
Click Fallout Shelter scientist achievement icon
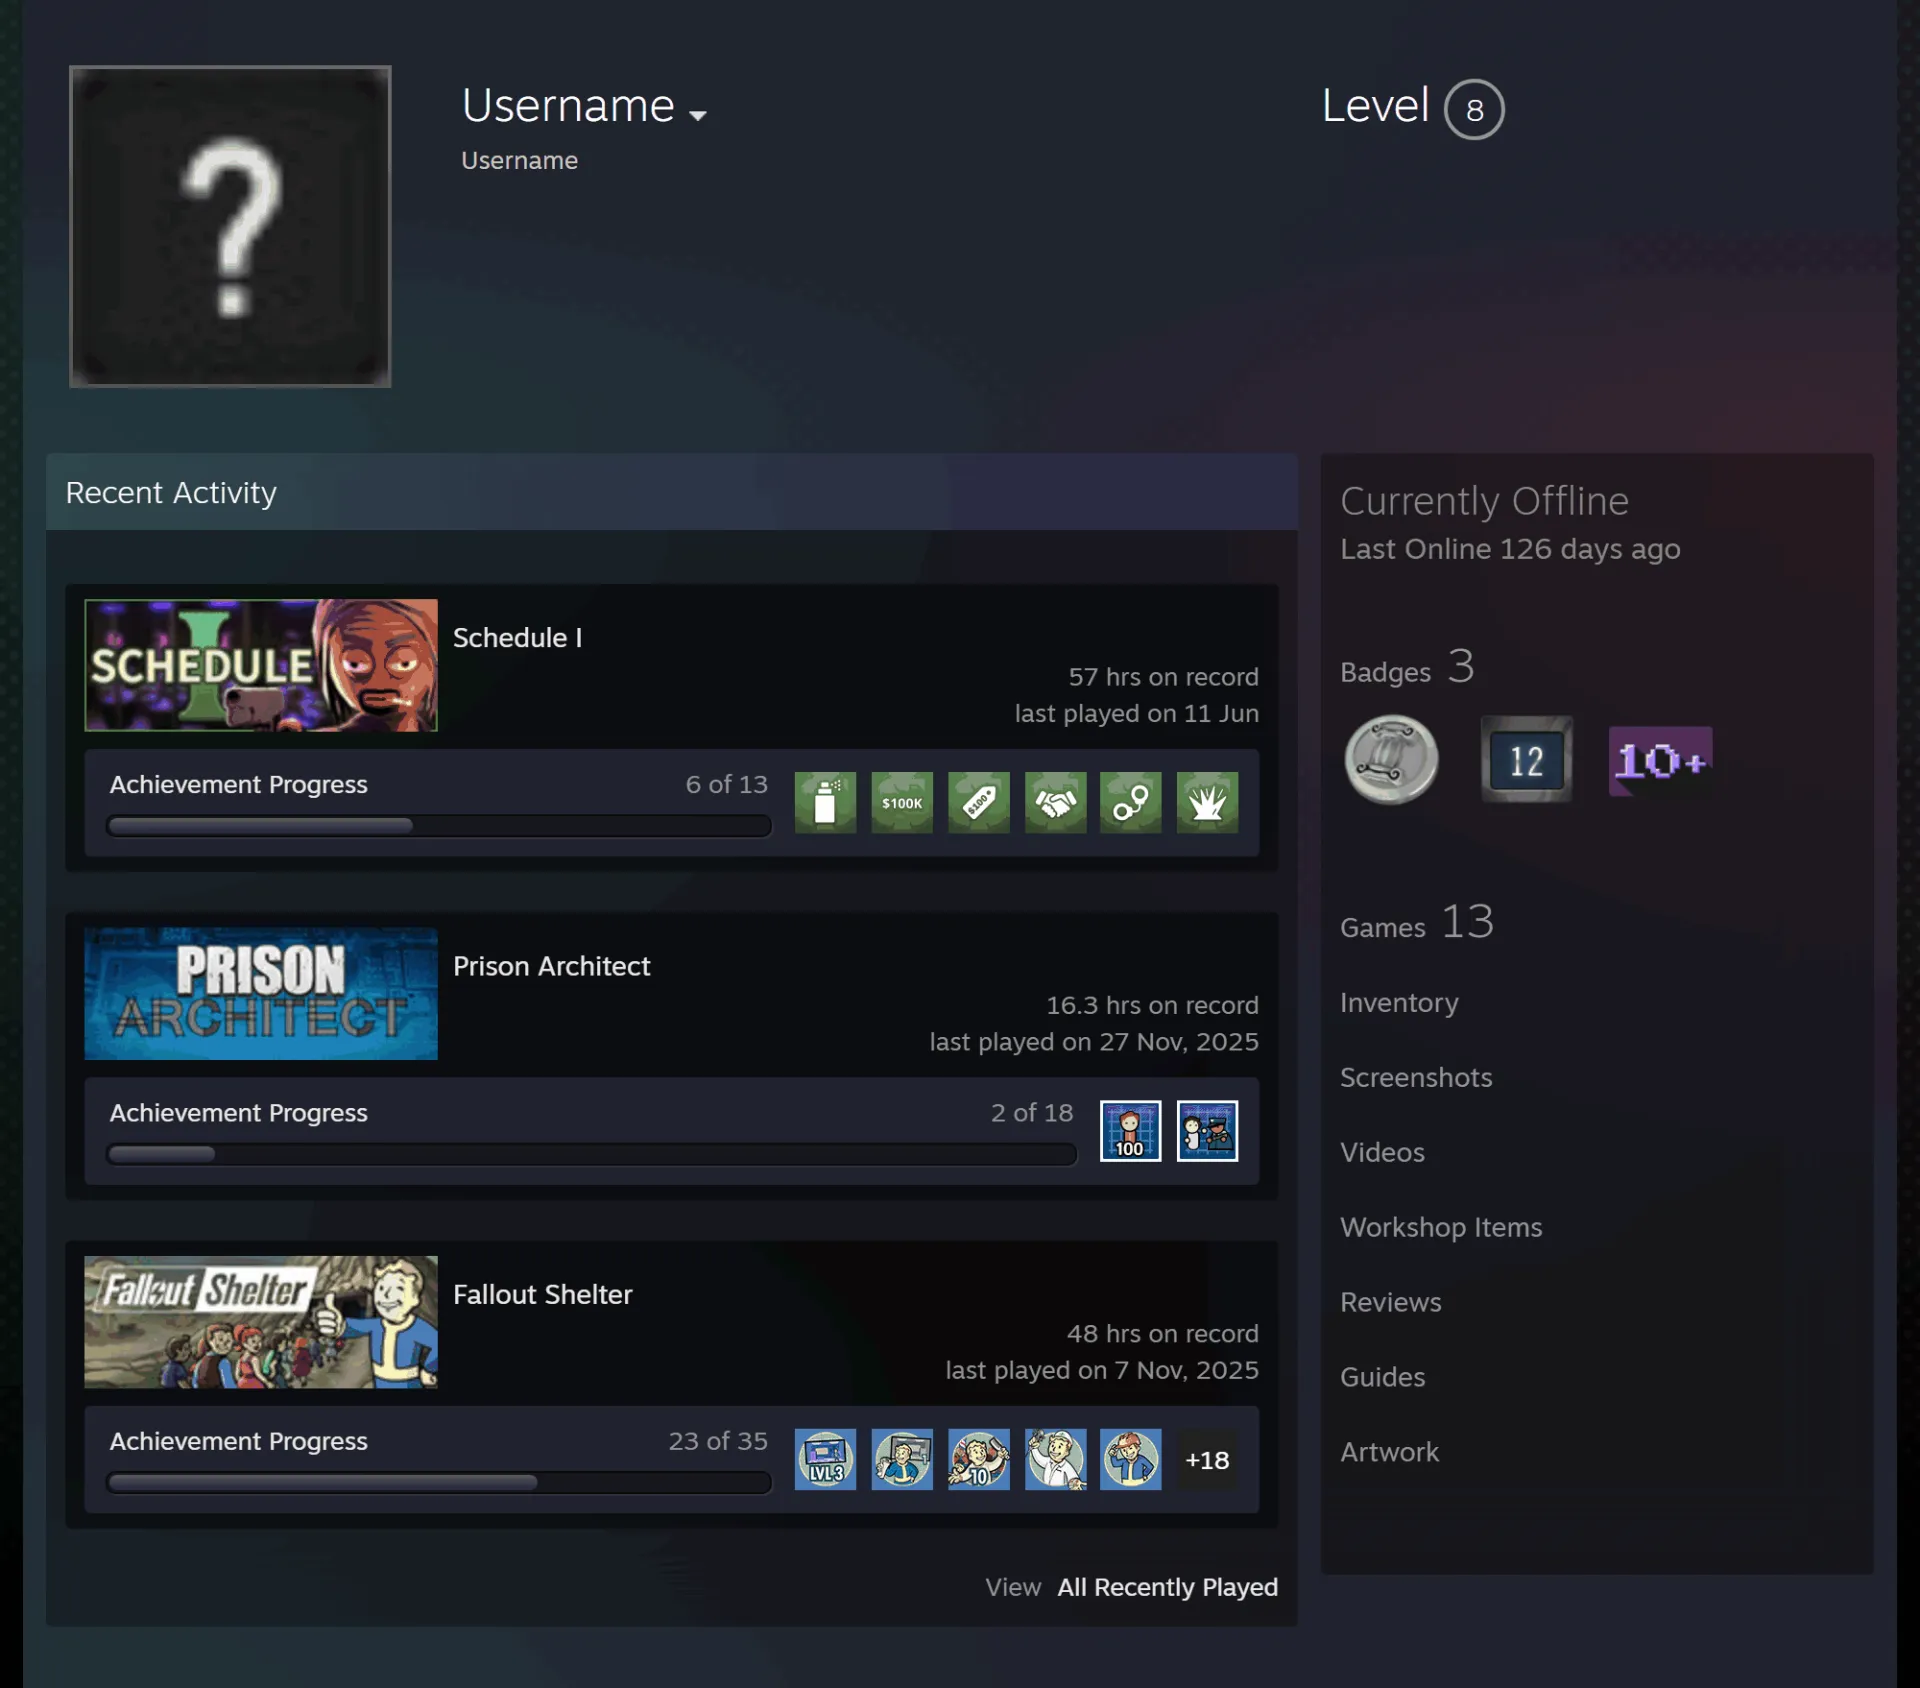click(1055, 1459)
